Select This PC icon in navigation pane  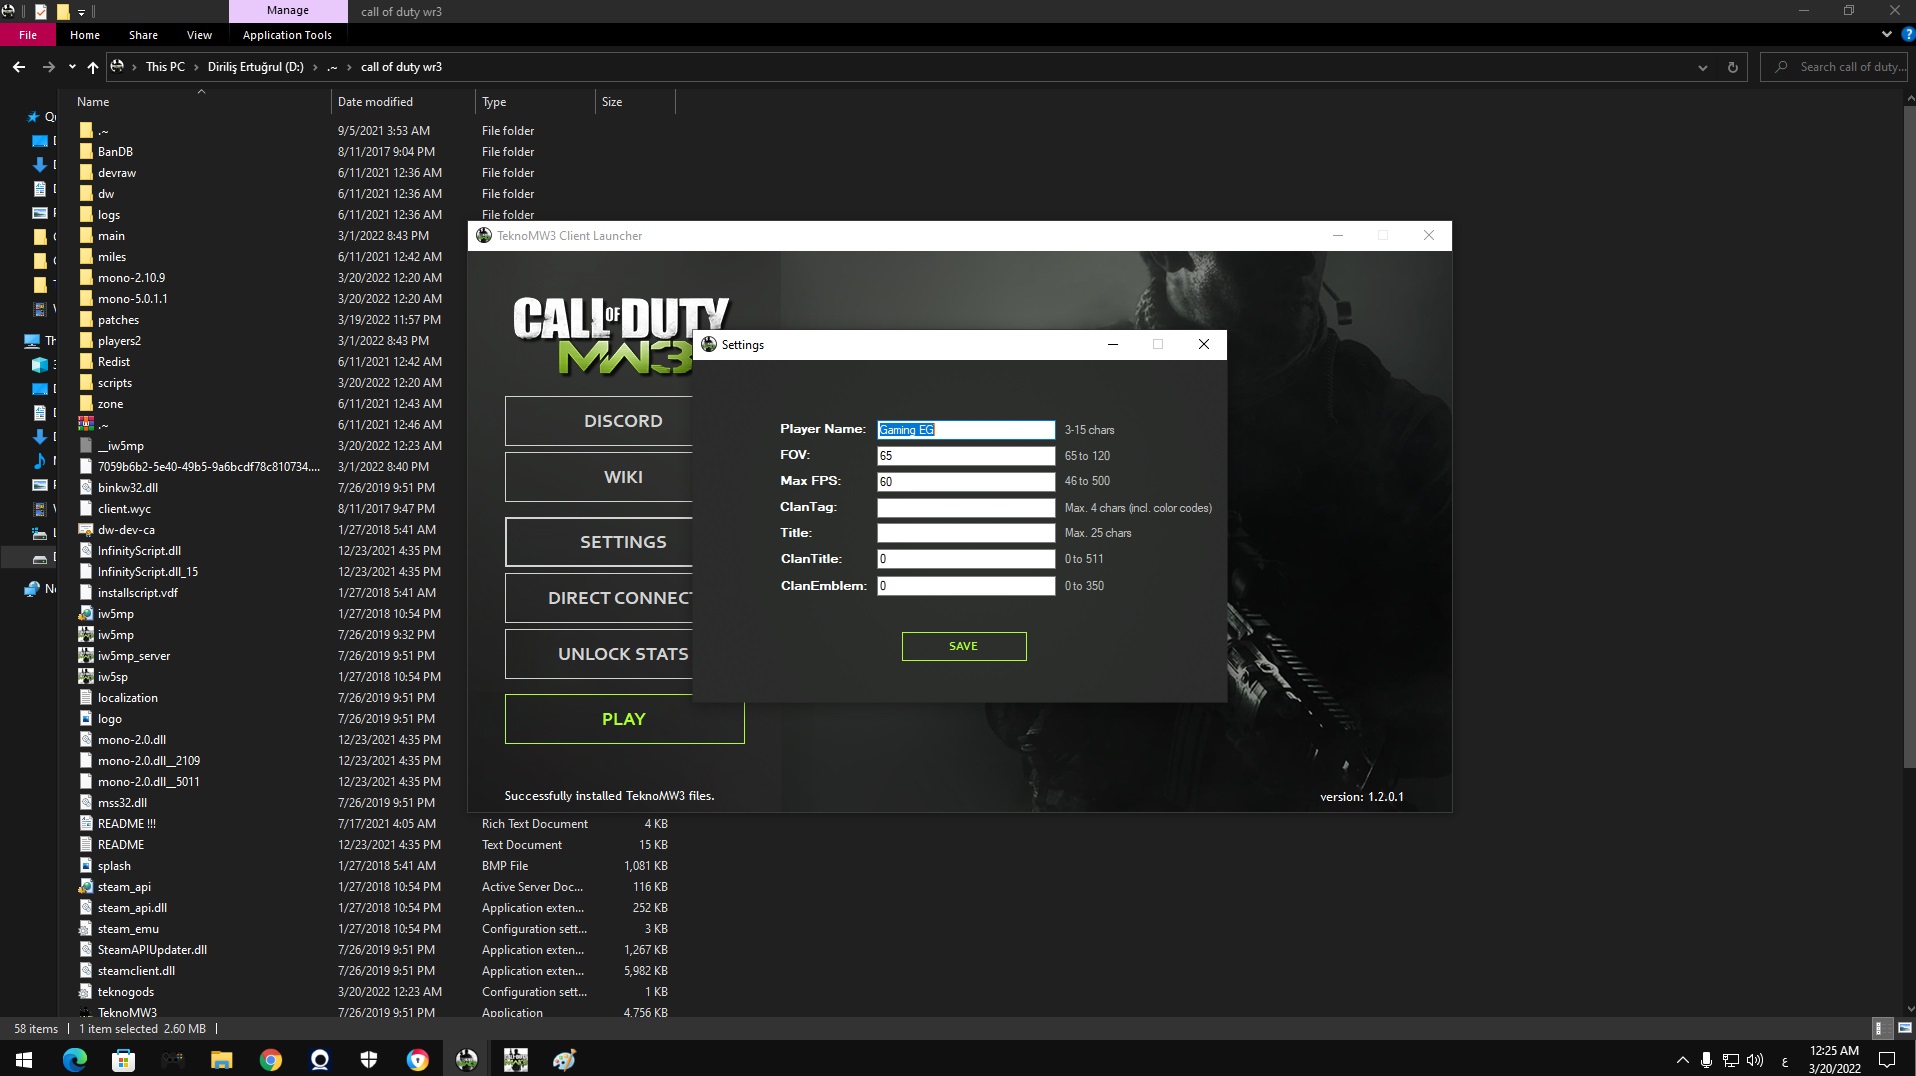(32, 341)
